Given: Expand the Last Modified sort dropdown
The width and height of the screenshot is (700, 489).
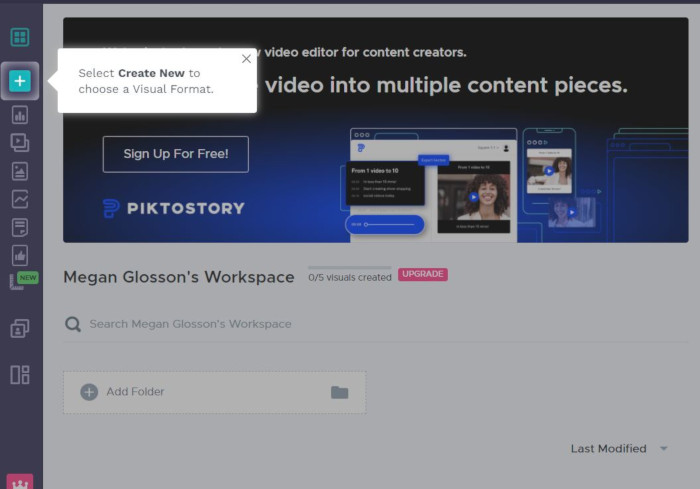Looking at the screenshot, I should click(x=619, y=449).
